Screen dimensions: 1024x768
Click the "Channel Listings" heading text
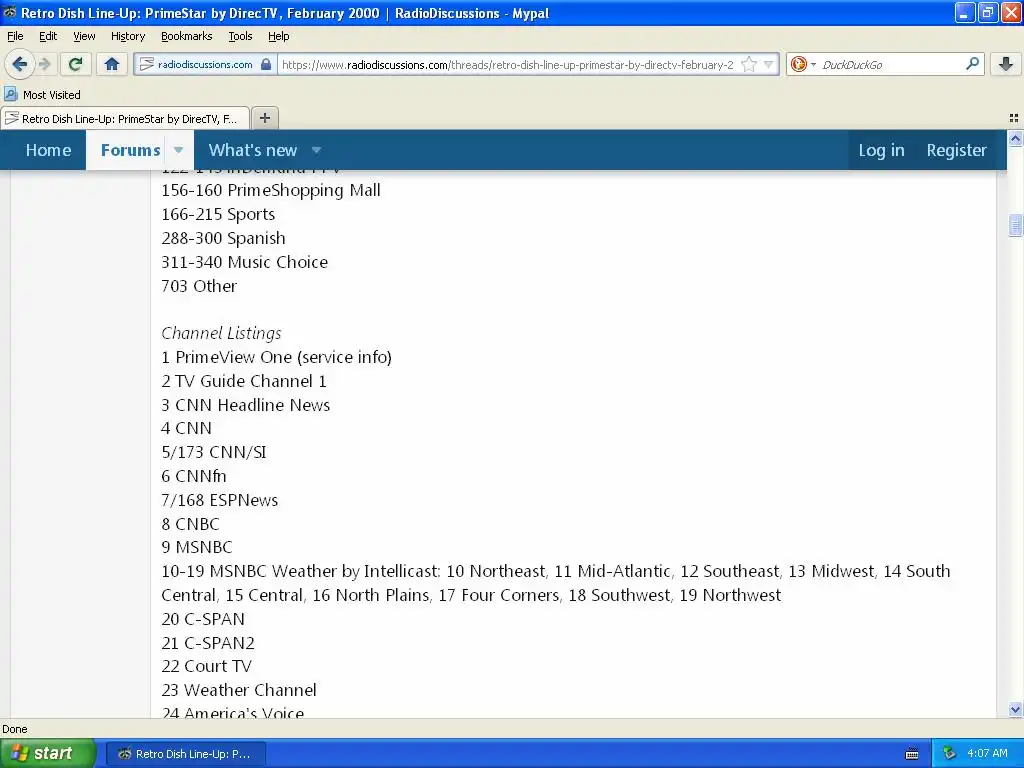(221, 333)
